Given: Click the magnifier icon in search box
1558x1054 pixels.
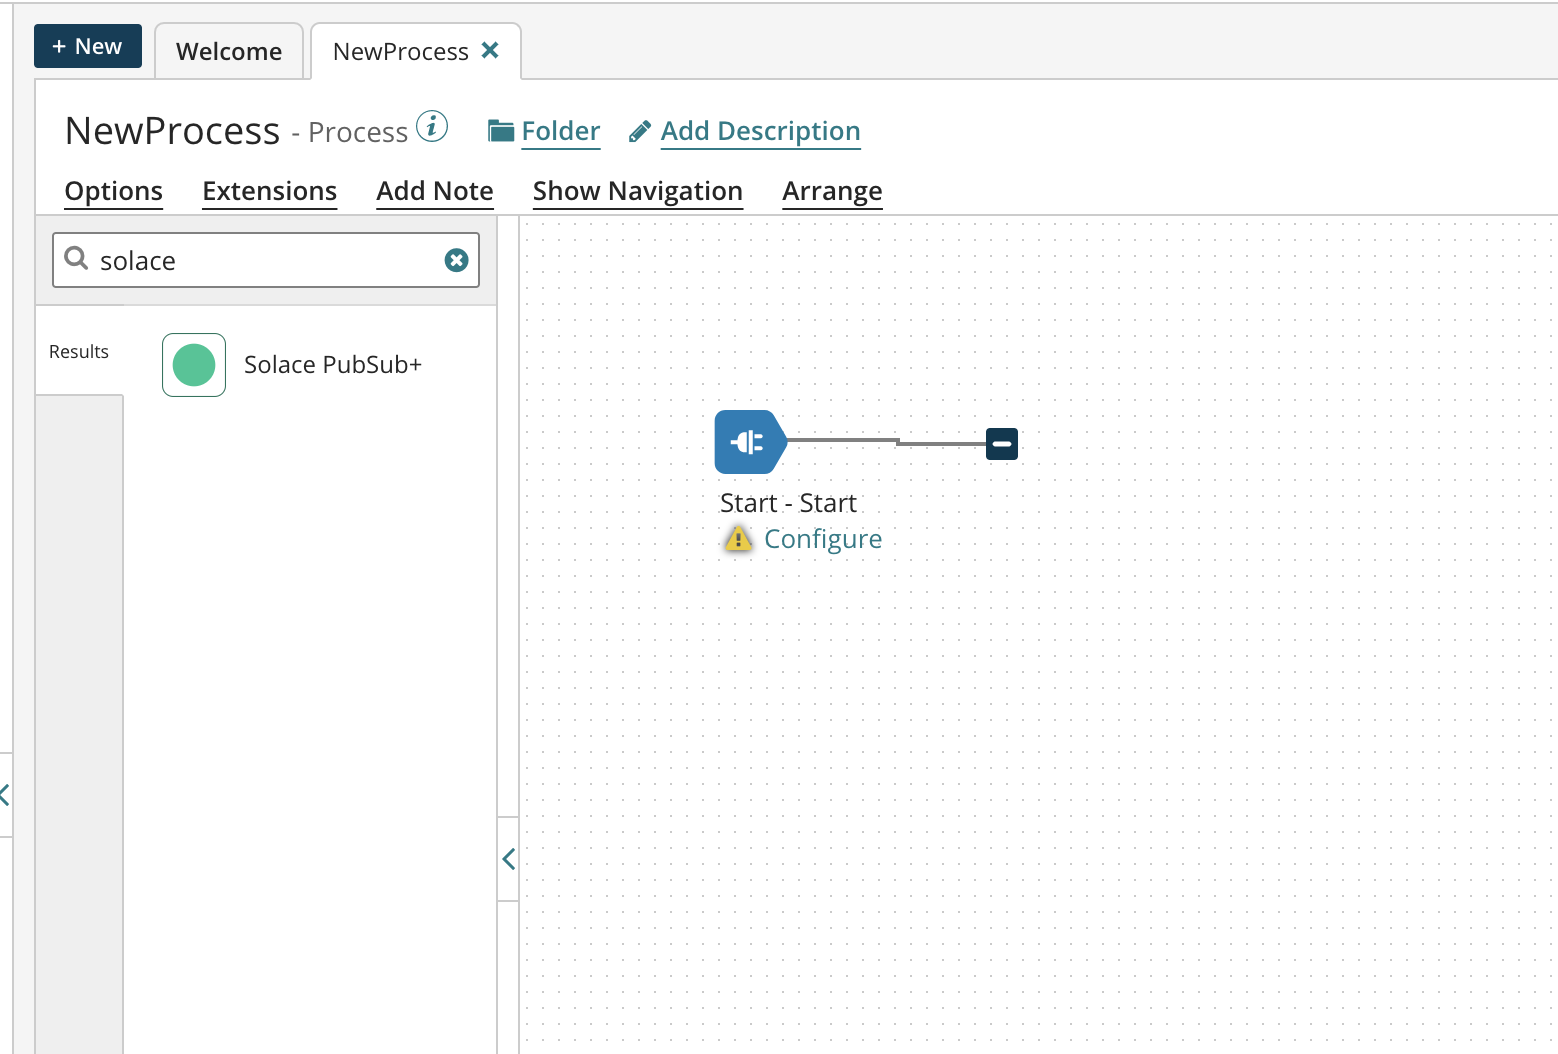Looking at the screenshot, I should click(76, 259).
